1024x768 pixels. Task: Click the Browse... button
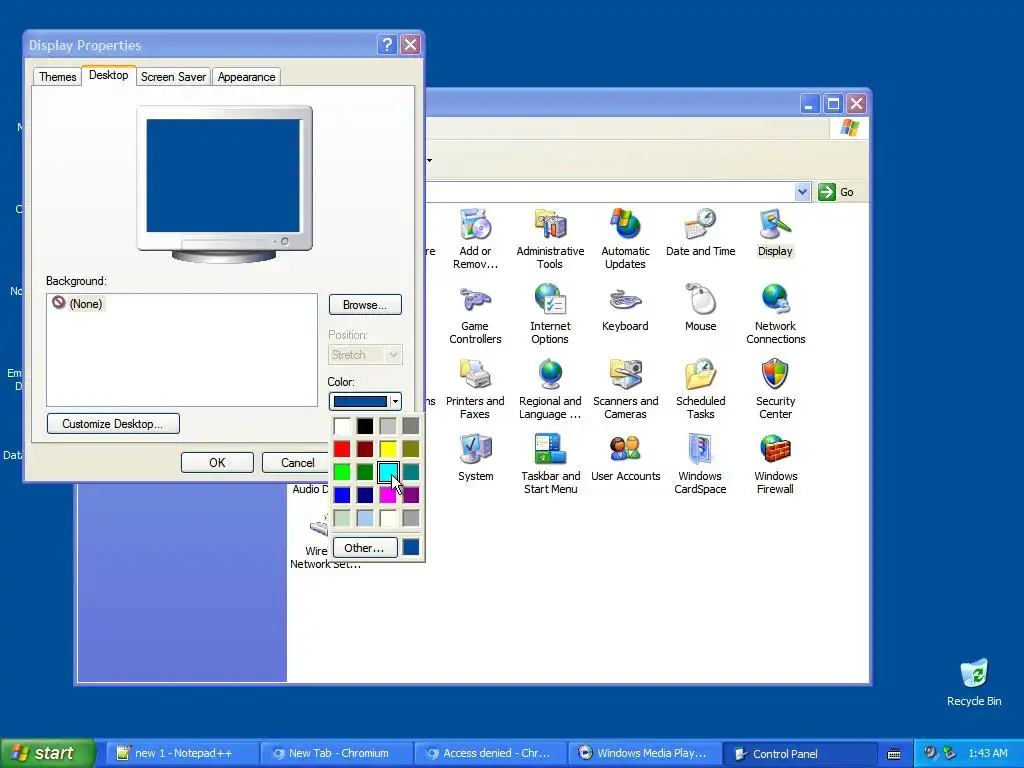click(365, 305)
